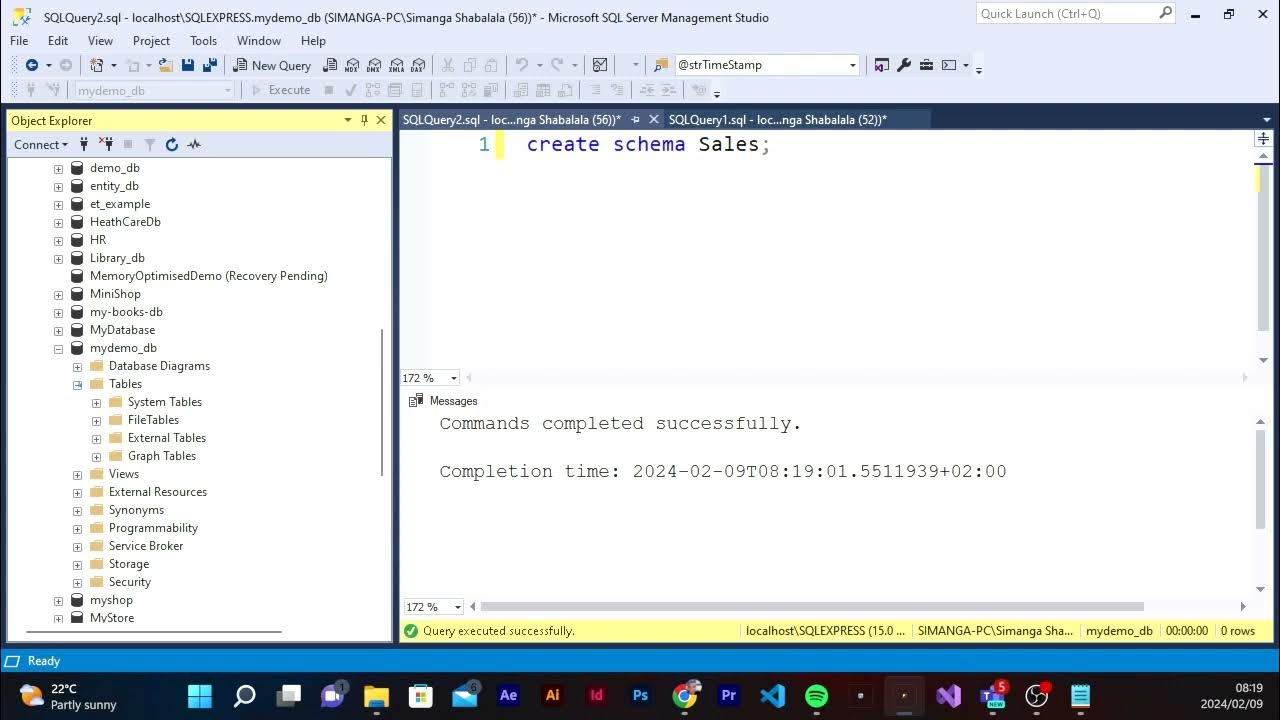Click the Find in Files icon
Viewport: 1280px width, 720px height.
coord(660,65)
